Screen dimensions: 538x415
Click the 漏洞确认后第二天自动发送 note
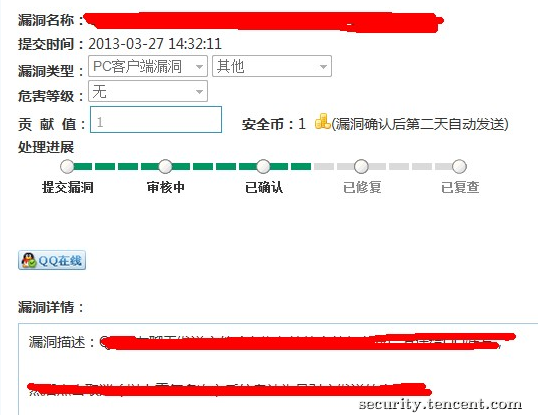pyautogui.click(x=420, y=124)
